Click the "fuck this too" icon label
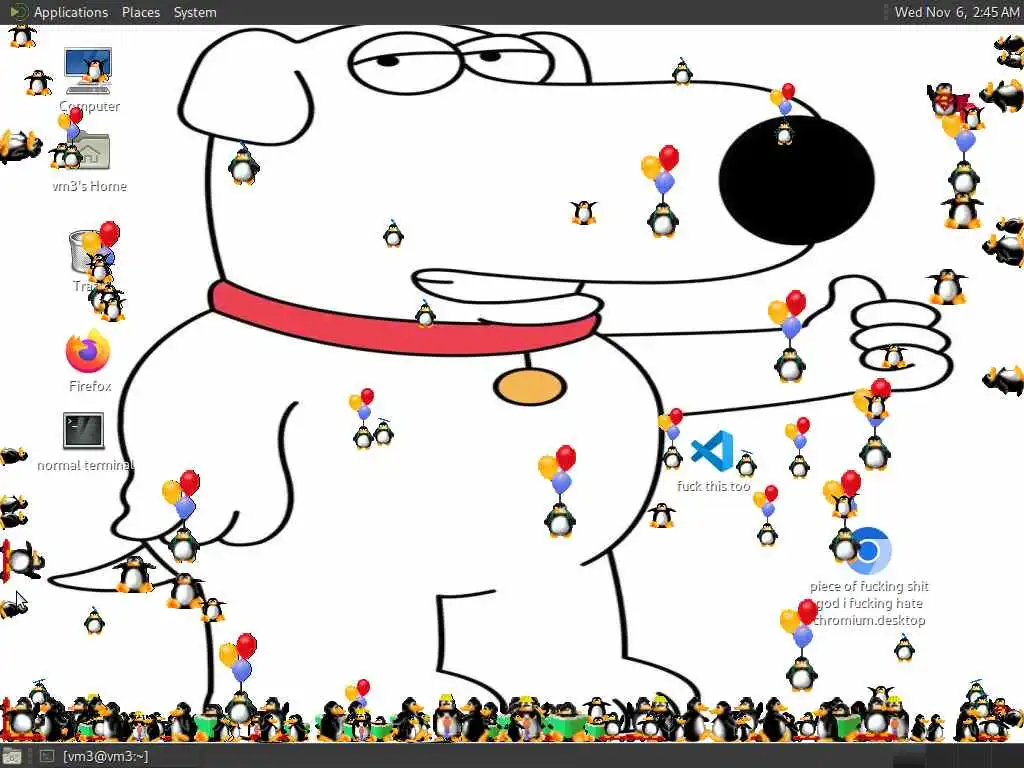 click(713, 487)
